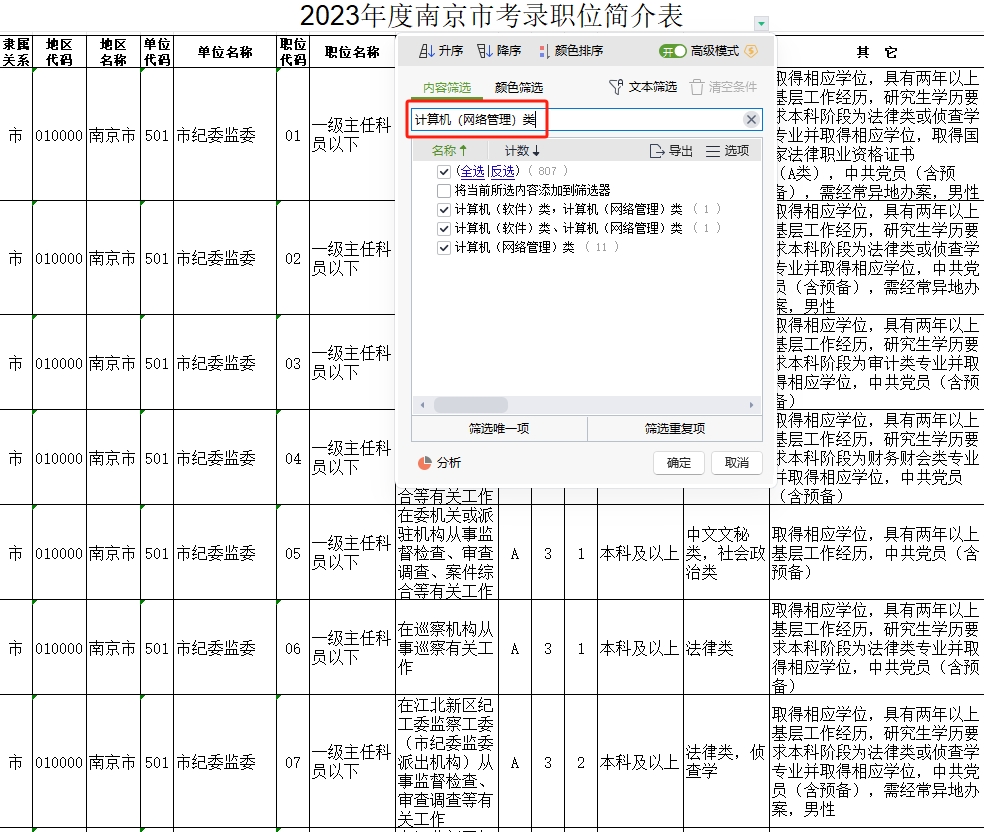Viewport: 984px width, 832px height.
Task: Select 单位名称 column header
Action: coord(225,51)
